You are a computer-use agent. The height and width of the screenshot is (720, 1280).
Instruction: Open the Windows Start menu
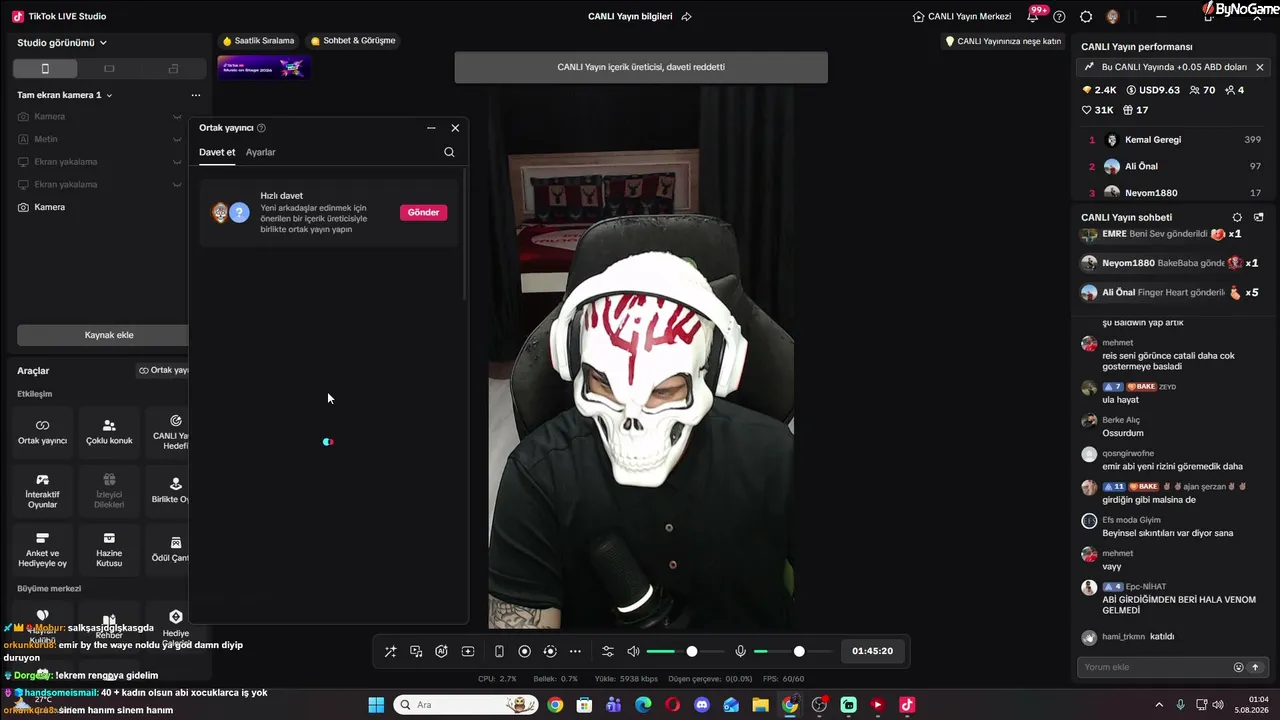[x=376, y=705]
